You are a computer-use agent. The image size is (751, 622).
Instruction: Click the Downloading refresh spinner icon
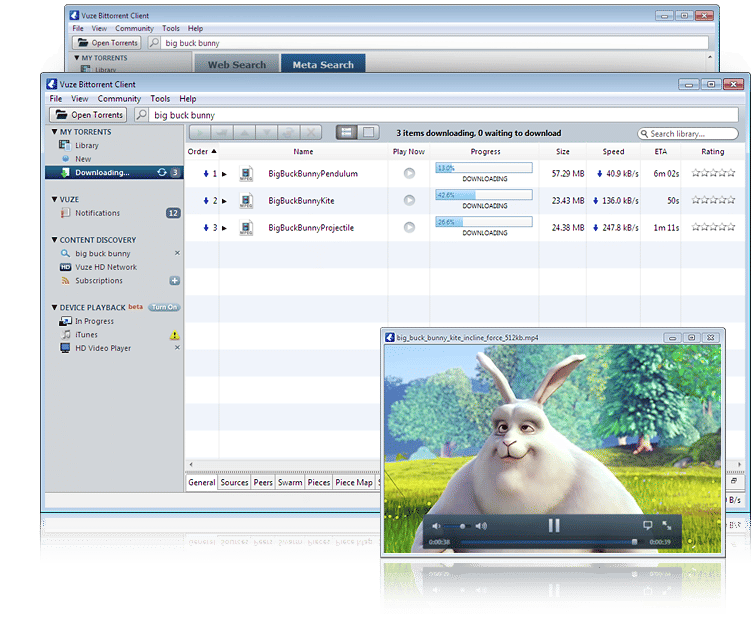pos(162,172)
